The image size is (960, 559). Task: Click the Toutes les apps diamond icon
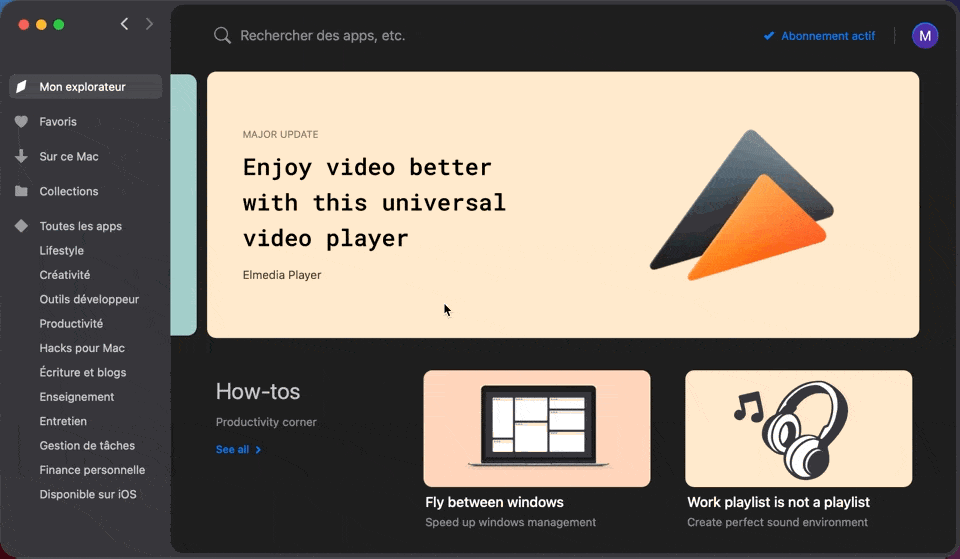21,226
